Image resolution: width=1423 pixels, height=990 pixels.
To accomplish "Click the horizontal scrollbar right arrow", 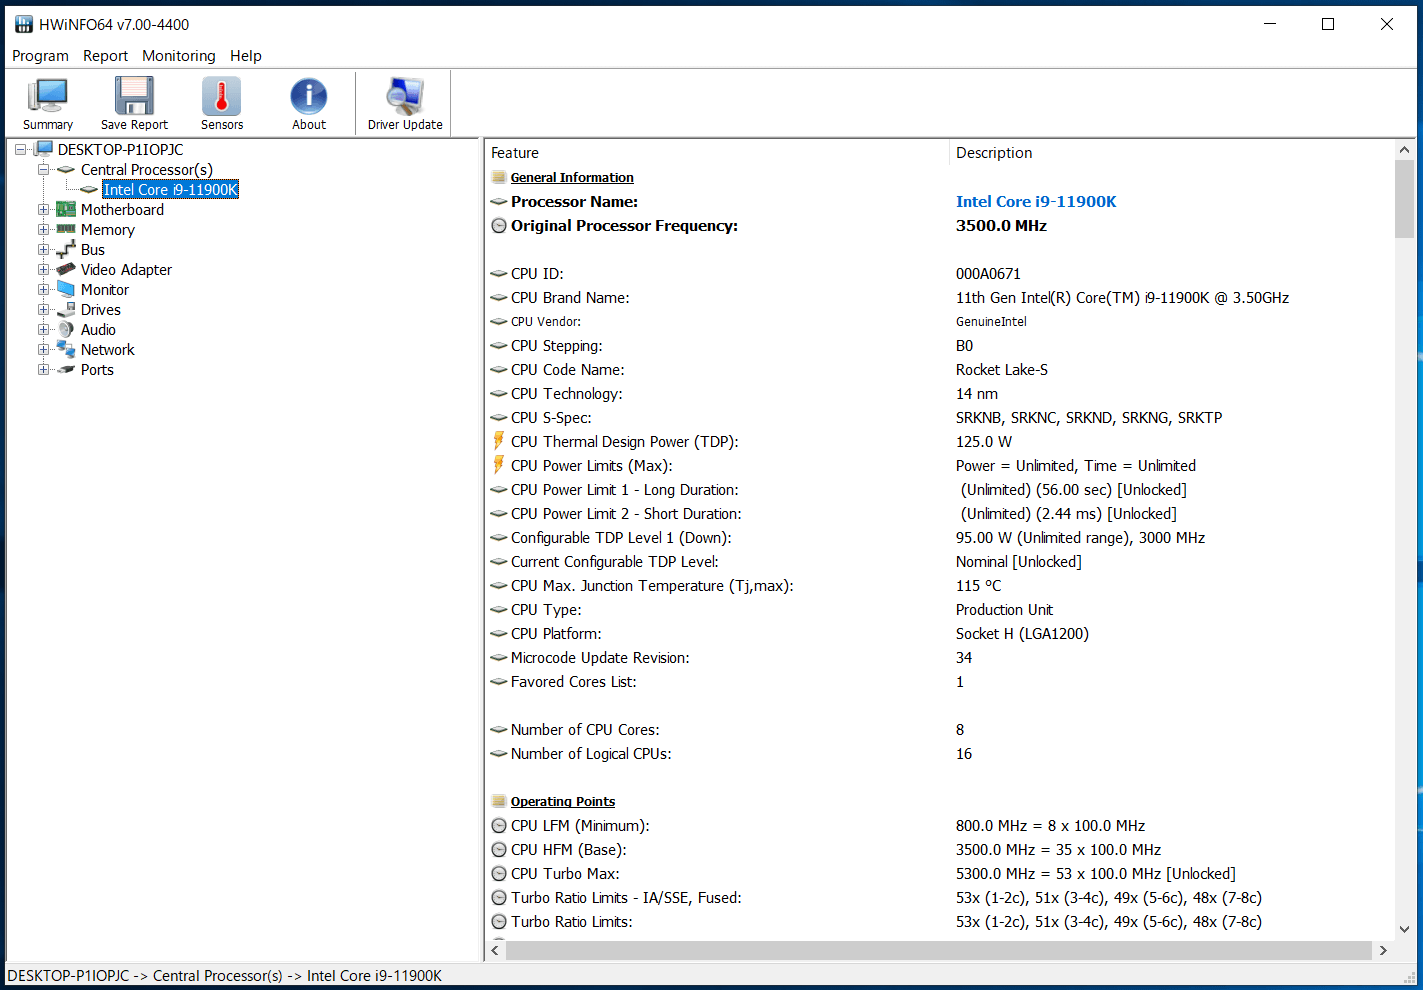I will (1383, 950).
